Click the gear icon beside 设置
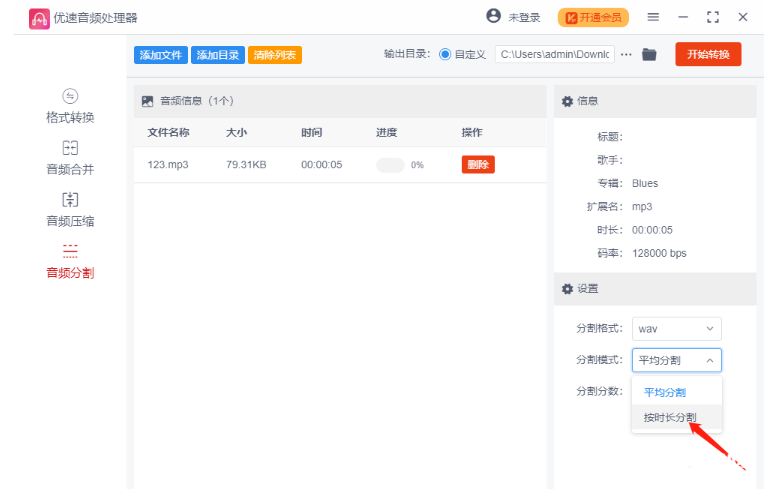The image size is (769, 489). 567,289
